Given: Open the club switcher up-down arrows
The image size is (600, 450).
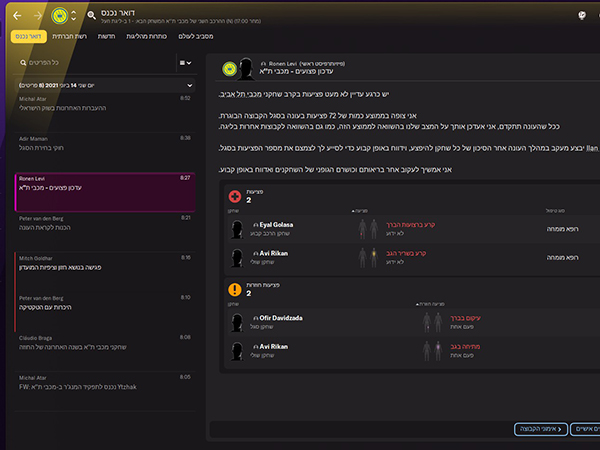Looking at the screenshot, I should coord(73,16).
